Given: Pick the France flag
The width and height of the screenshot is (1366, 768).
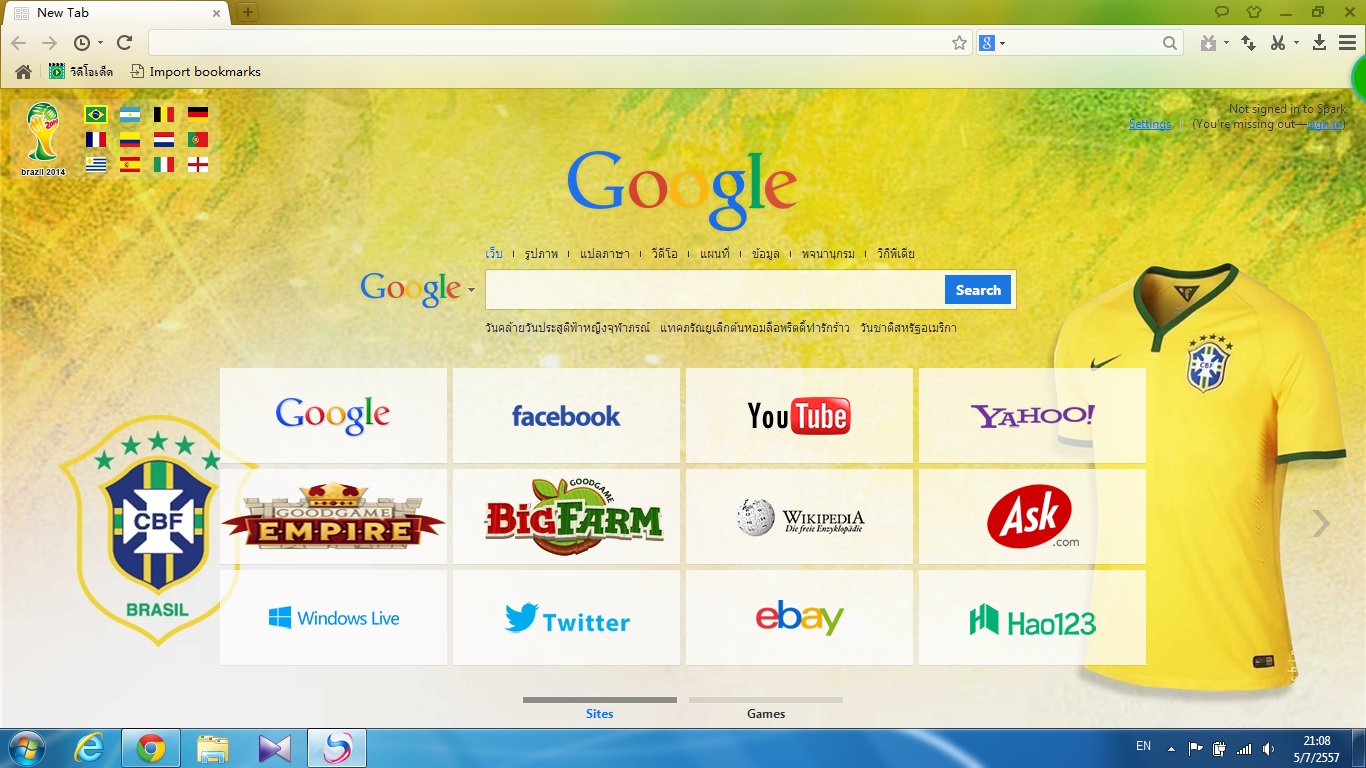Looking at the screenshot, I should tap(96, 139).
